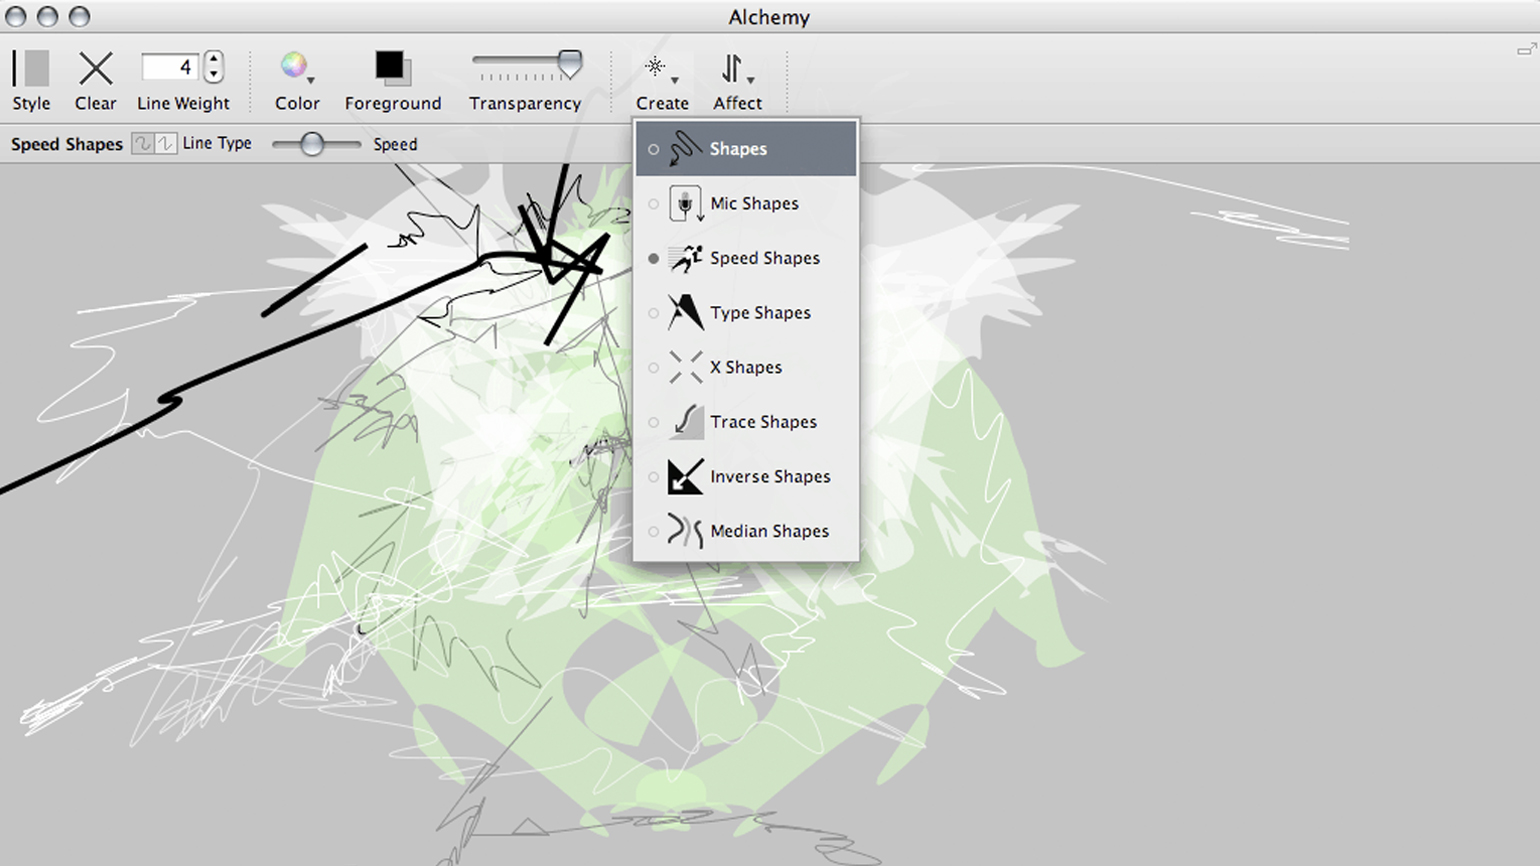Image resolution: width=1540 pixels, height=866 pixels.
Task: Click the Alchemy window zoom button
Action: tap(80, 17)
